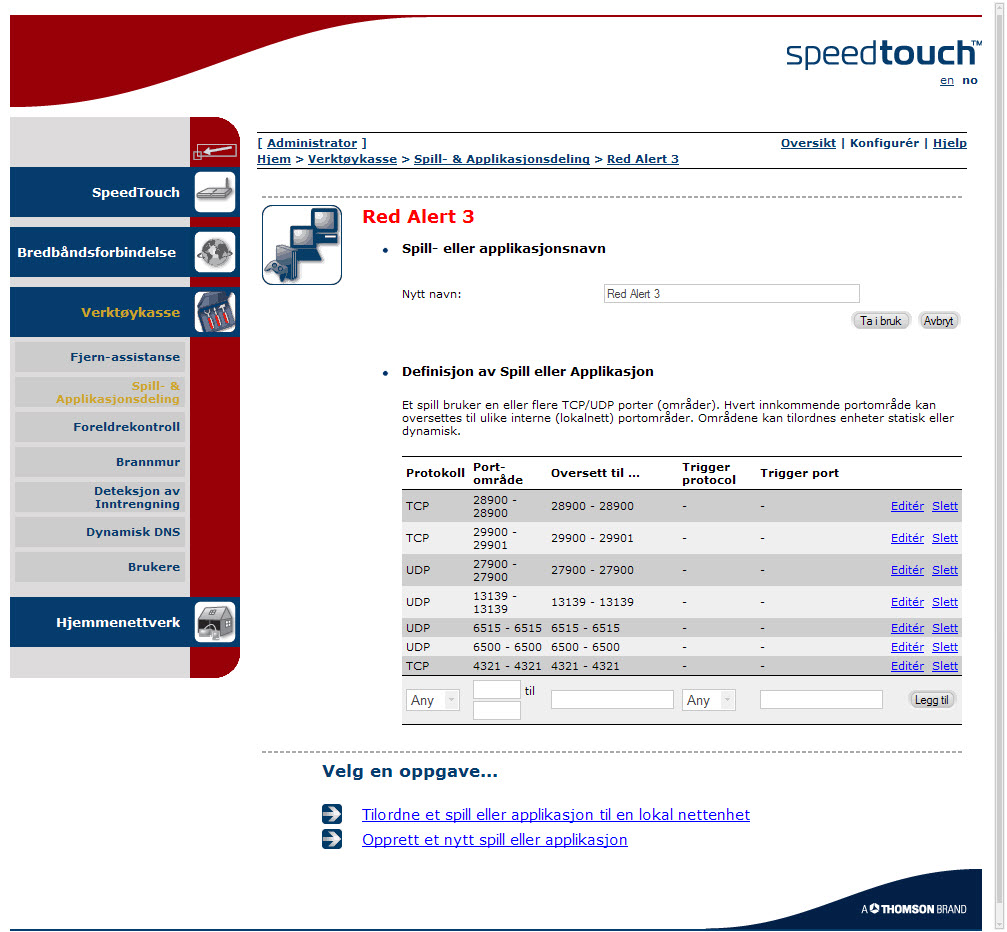
Task: Edit the UDP 6515 port rule
Action: point(907,628)
